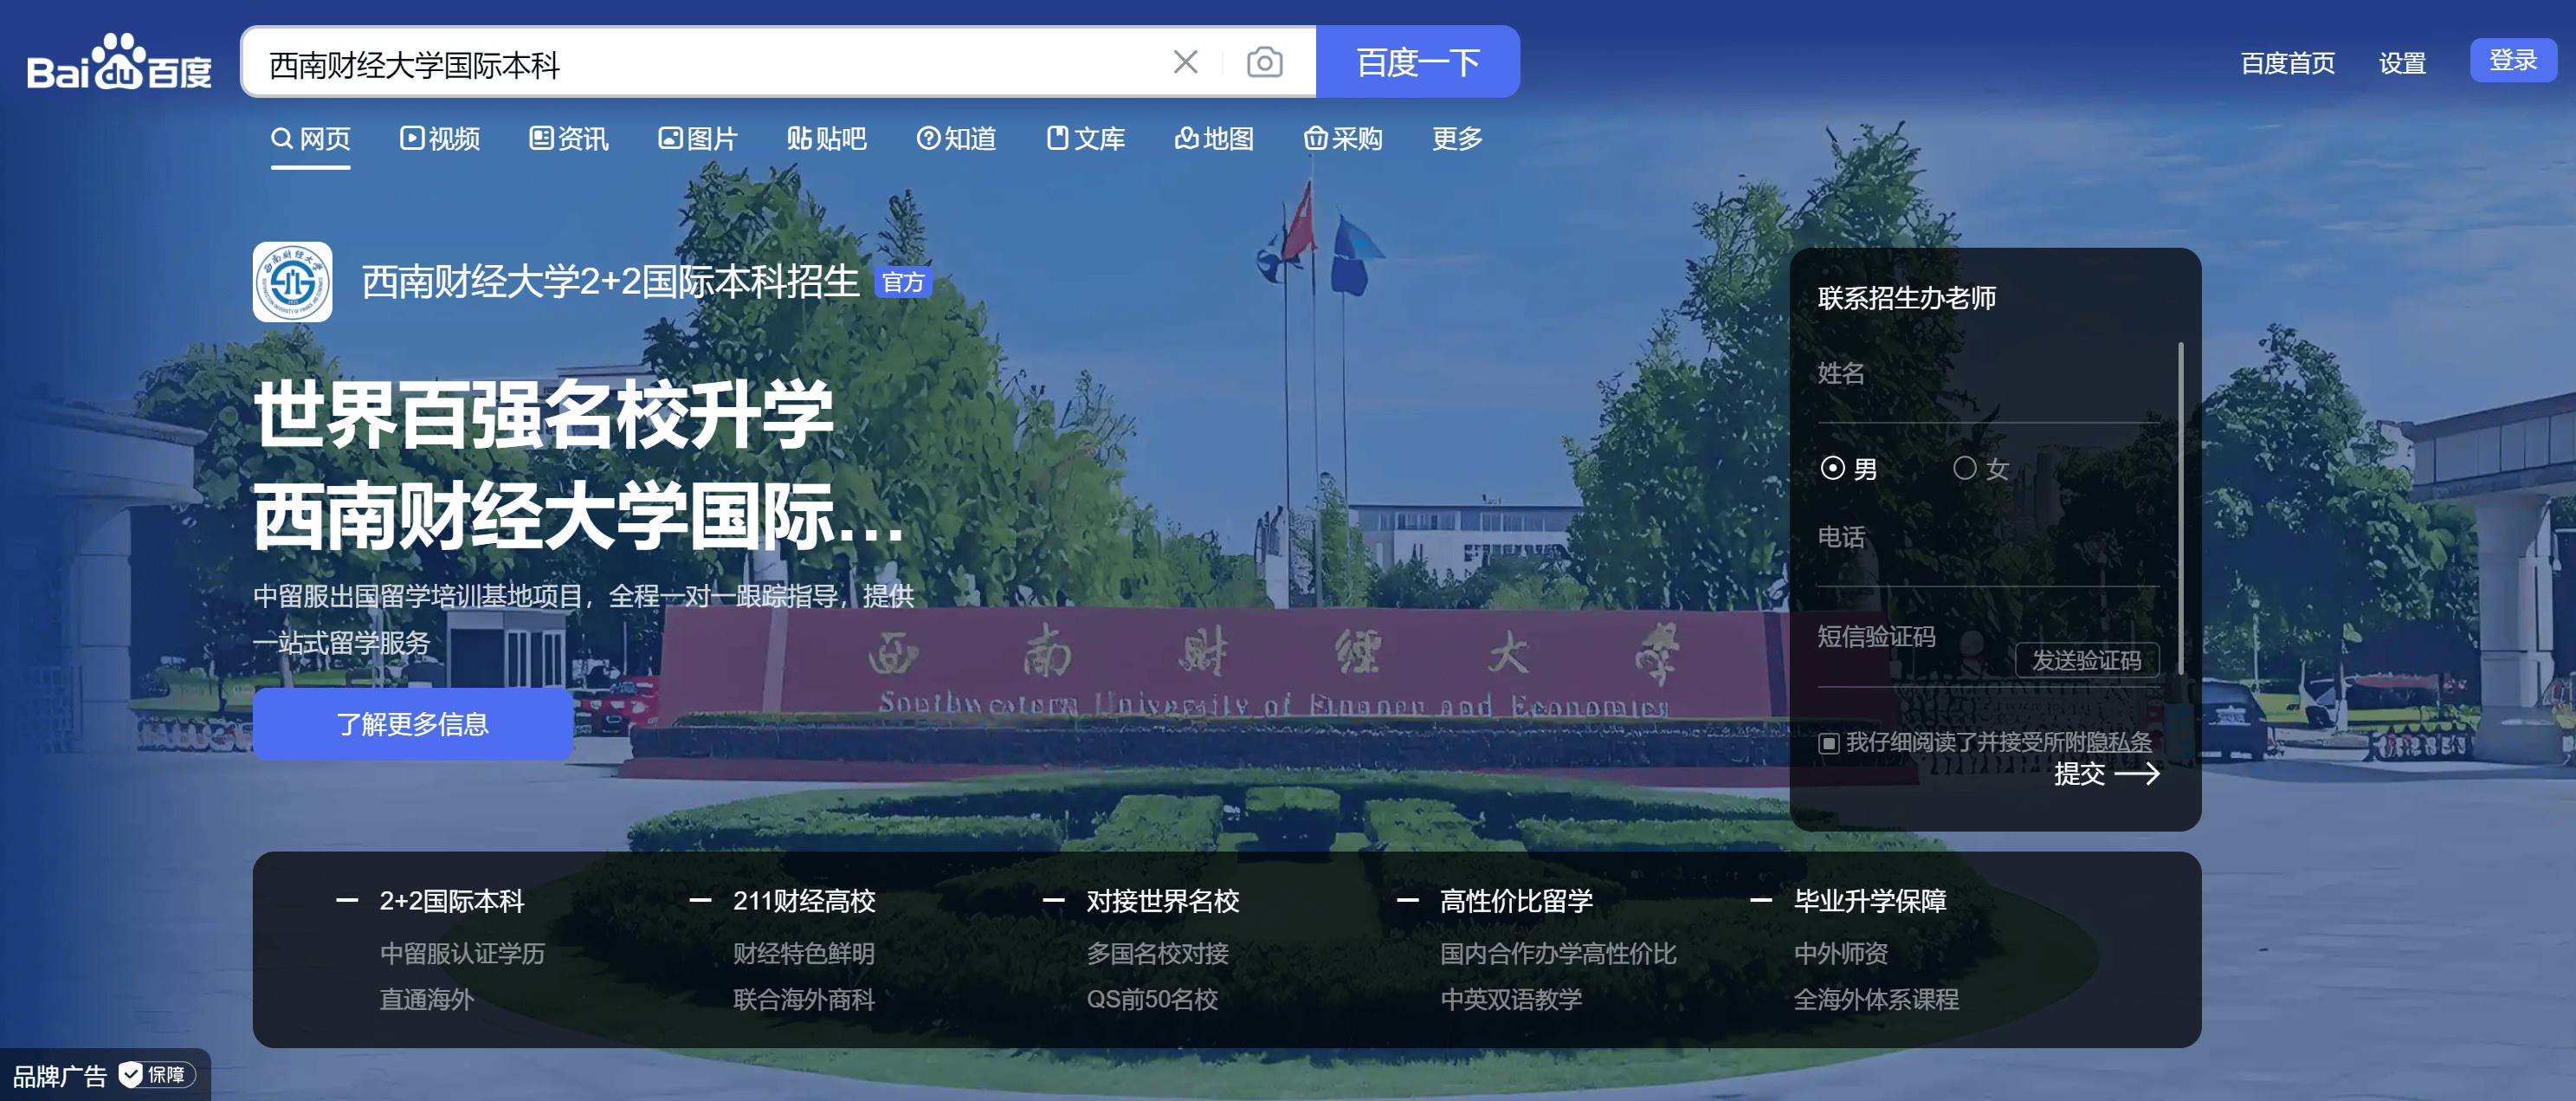Click 联合海外商科 text

coord(803,999)
